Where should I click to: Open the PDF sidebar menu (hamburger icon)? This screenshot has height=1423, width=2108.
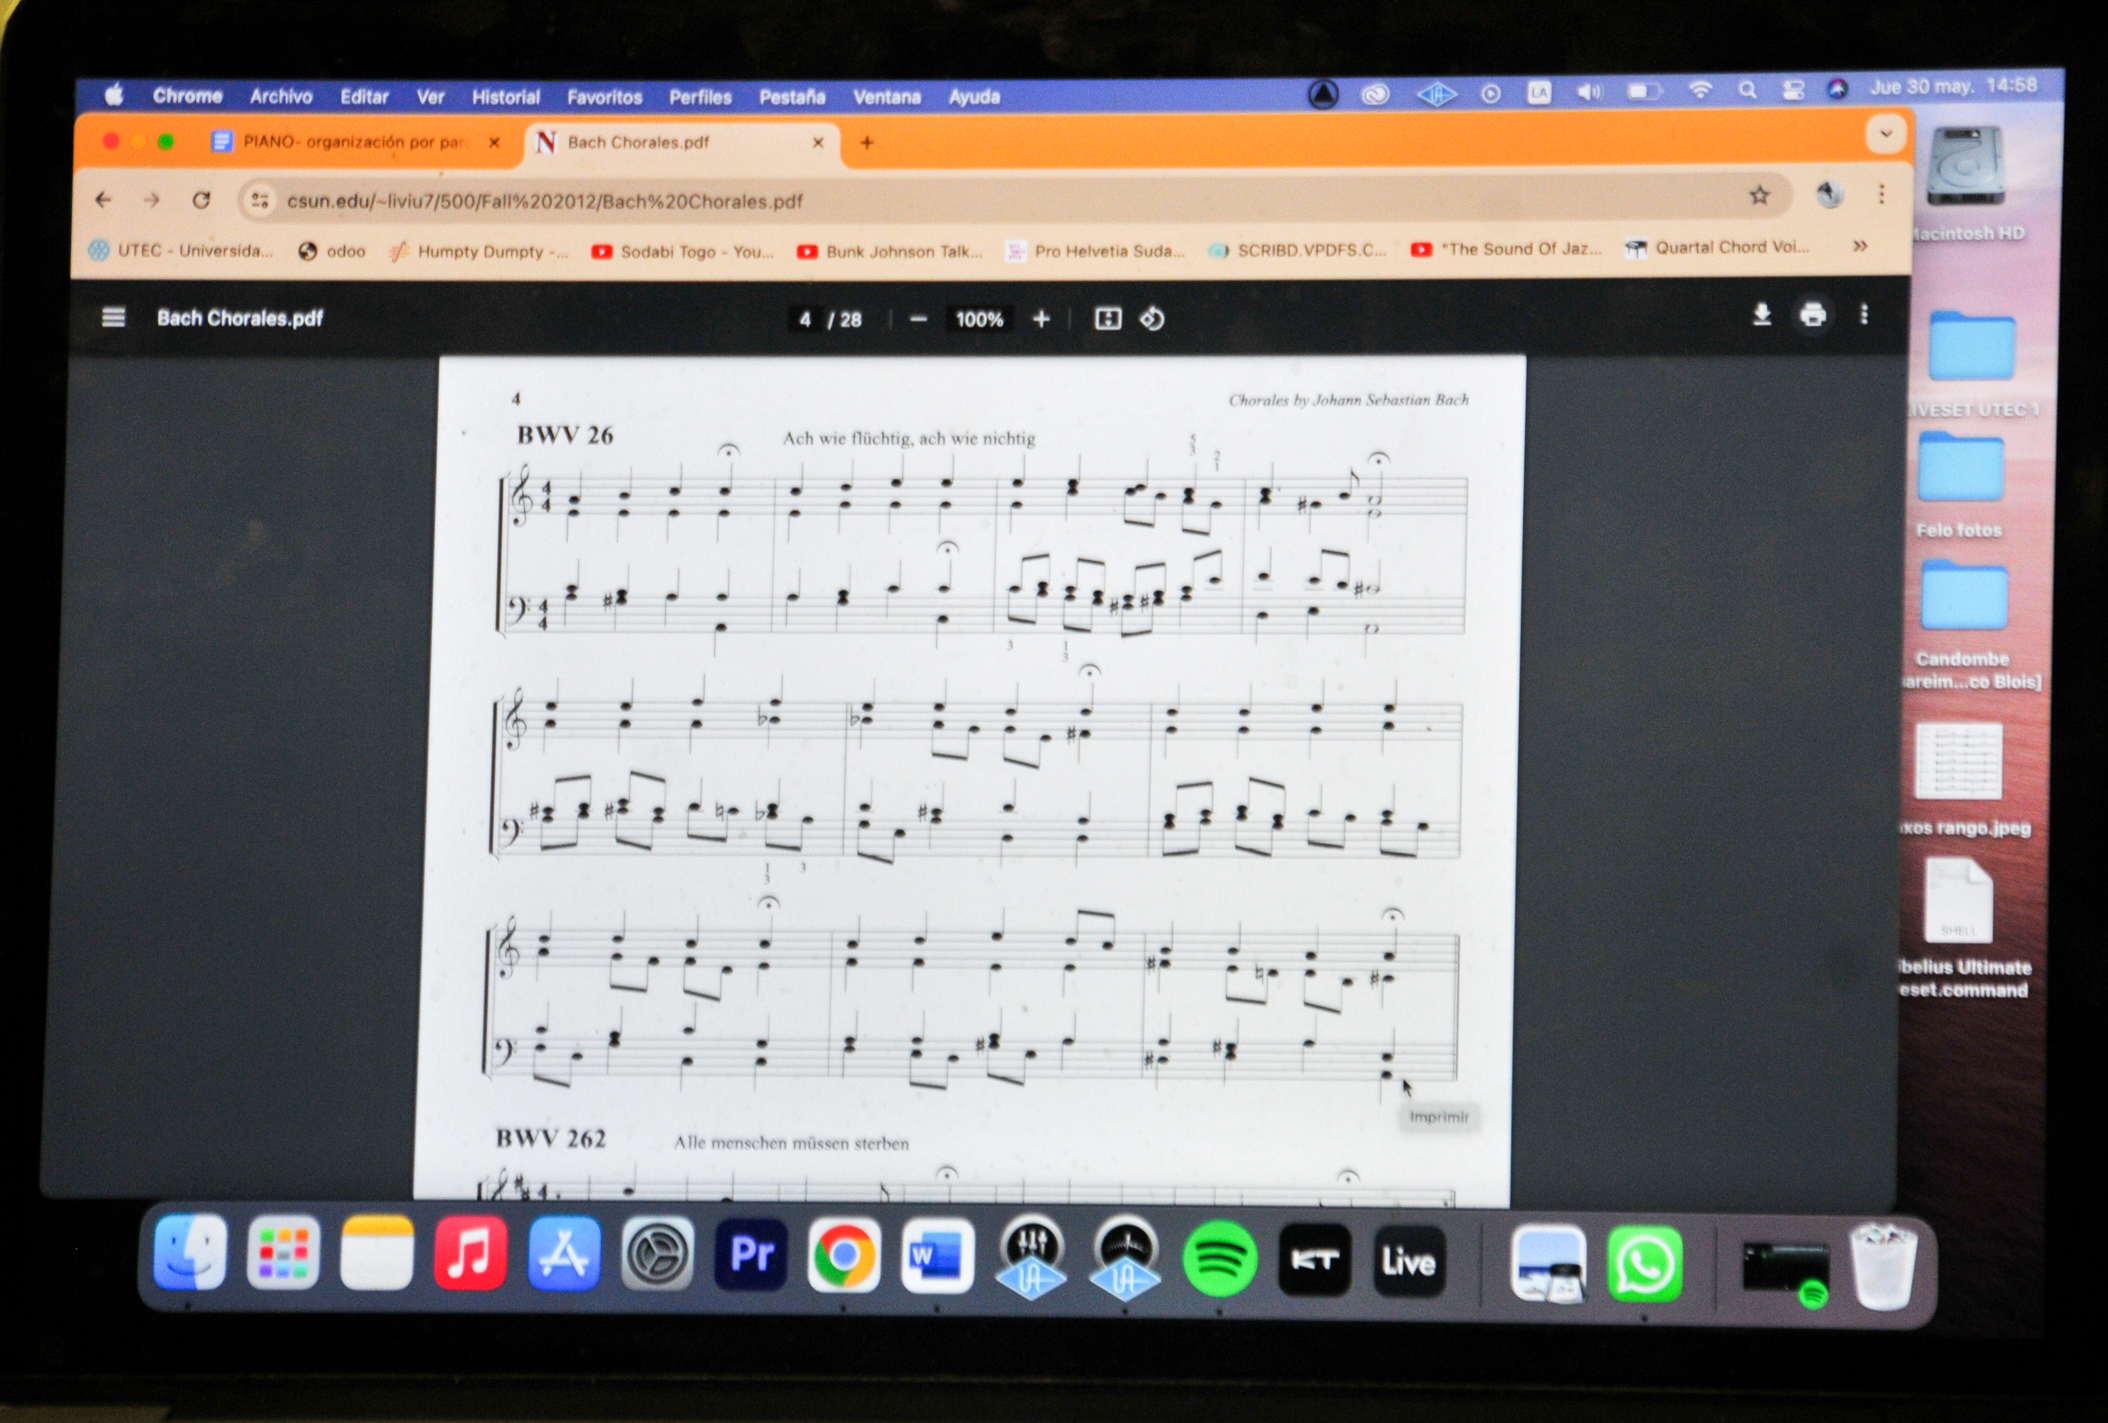pyautogui.click(x=114, y=317)
